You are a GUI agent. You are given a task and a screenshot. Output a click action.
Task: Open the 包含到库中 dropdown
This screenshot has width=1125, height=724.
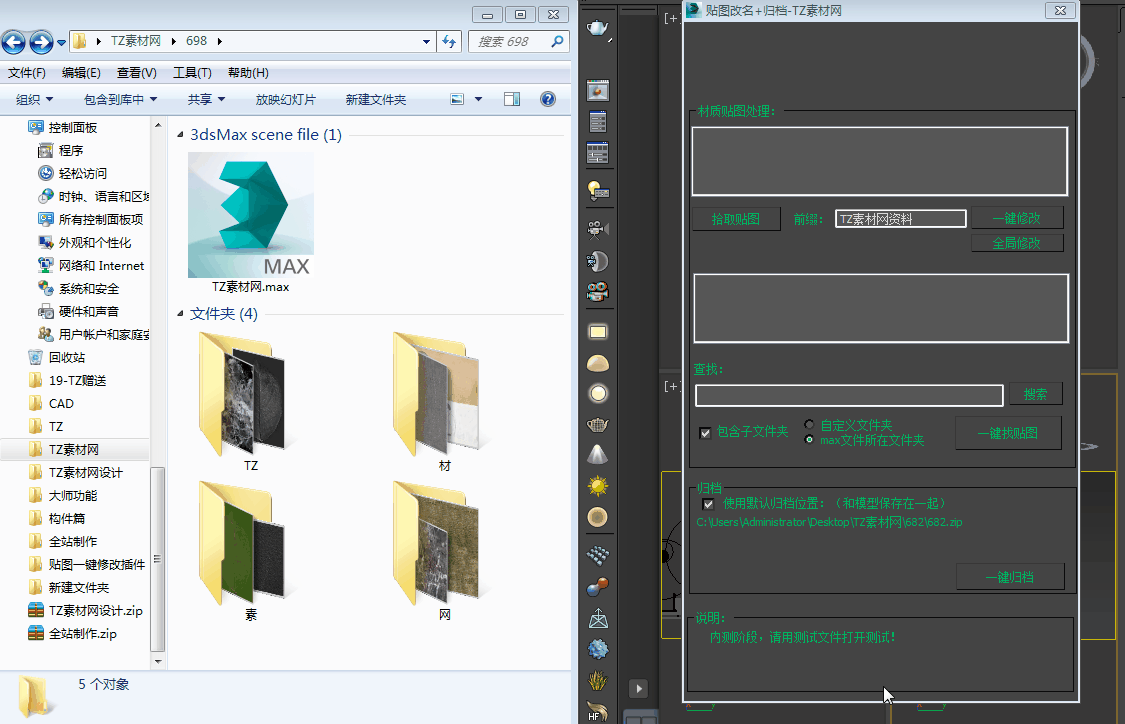tap(121, 100)
